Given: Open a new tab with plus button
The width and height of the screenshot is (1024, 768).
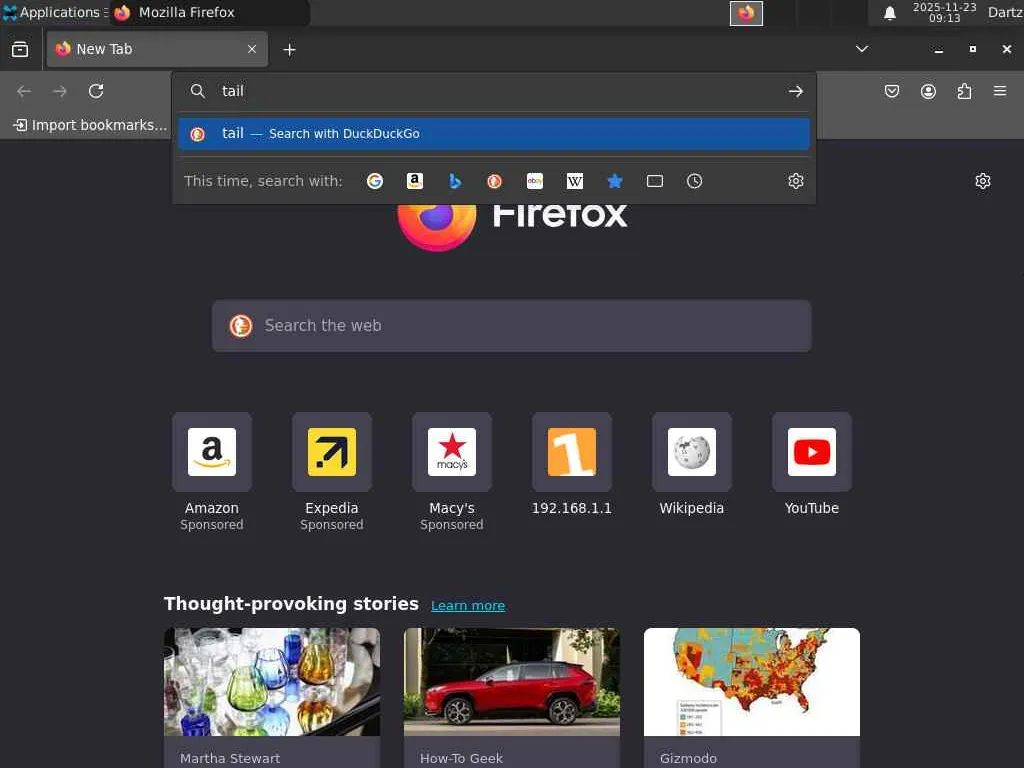Looking at the screenshot, I should [x=289, y=50].
